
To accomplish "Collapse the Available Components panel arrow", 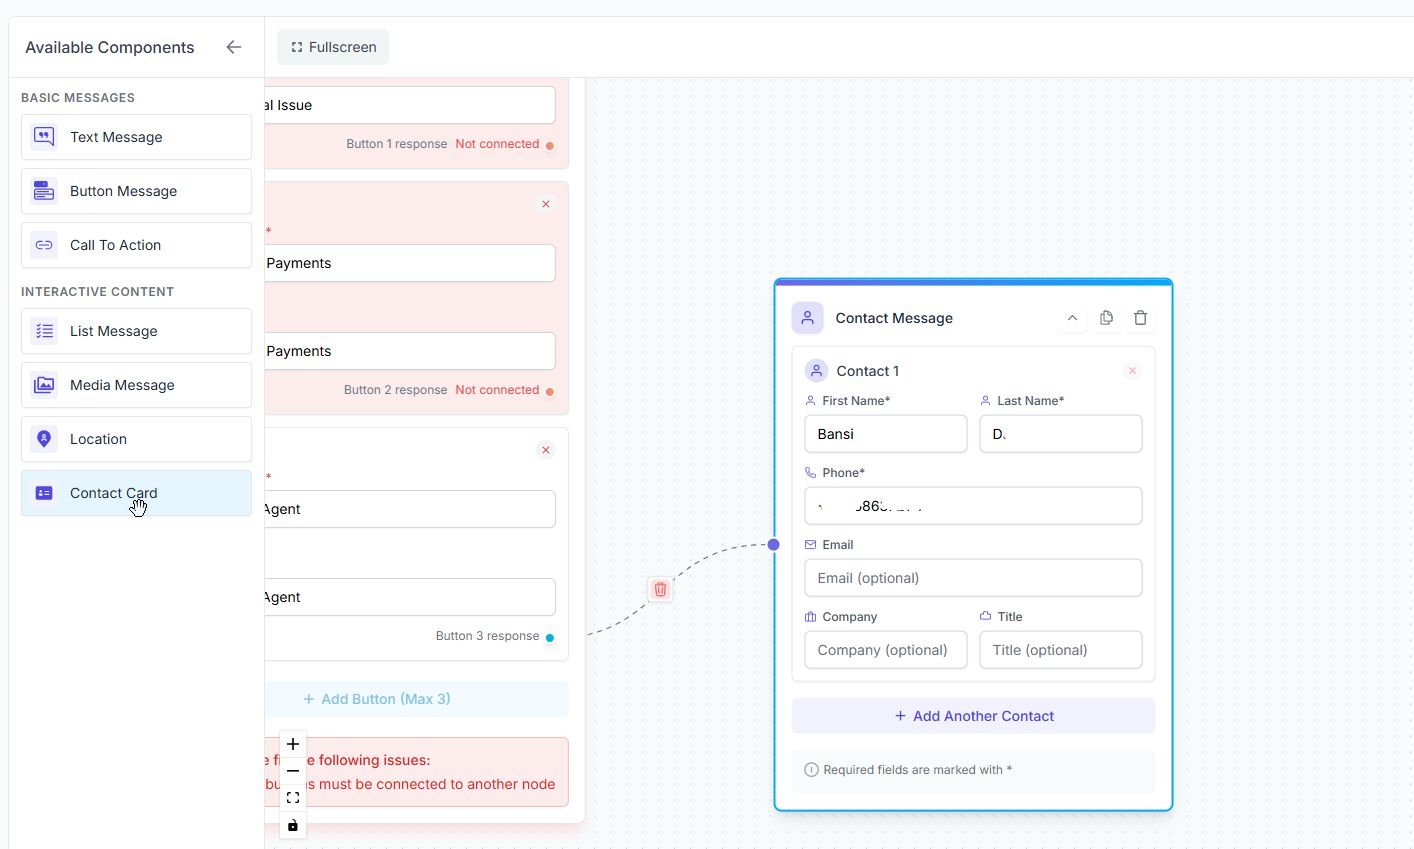I will pyautogui.click(x=234, y=47).
